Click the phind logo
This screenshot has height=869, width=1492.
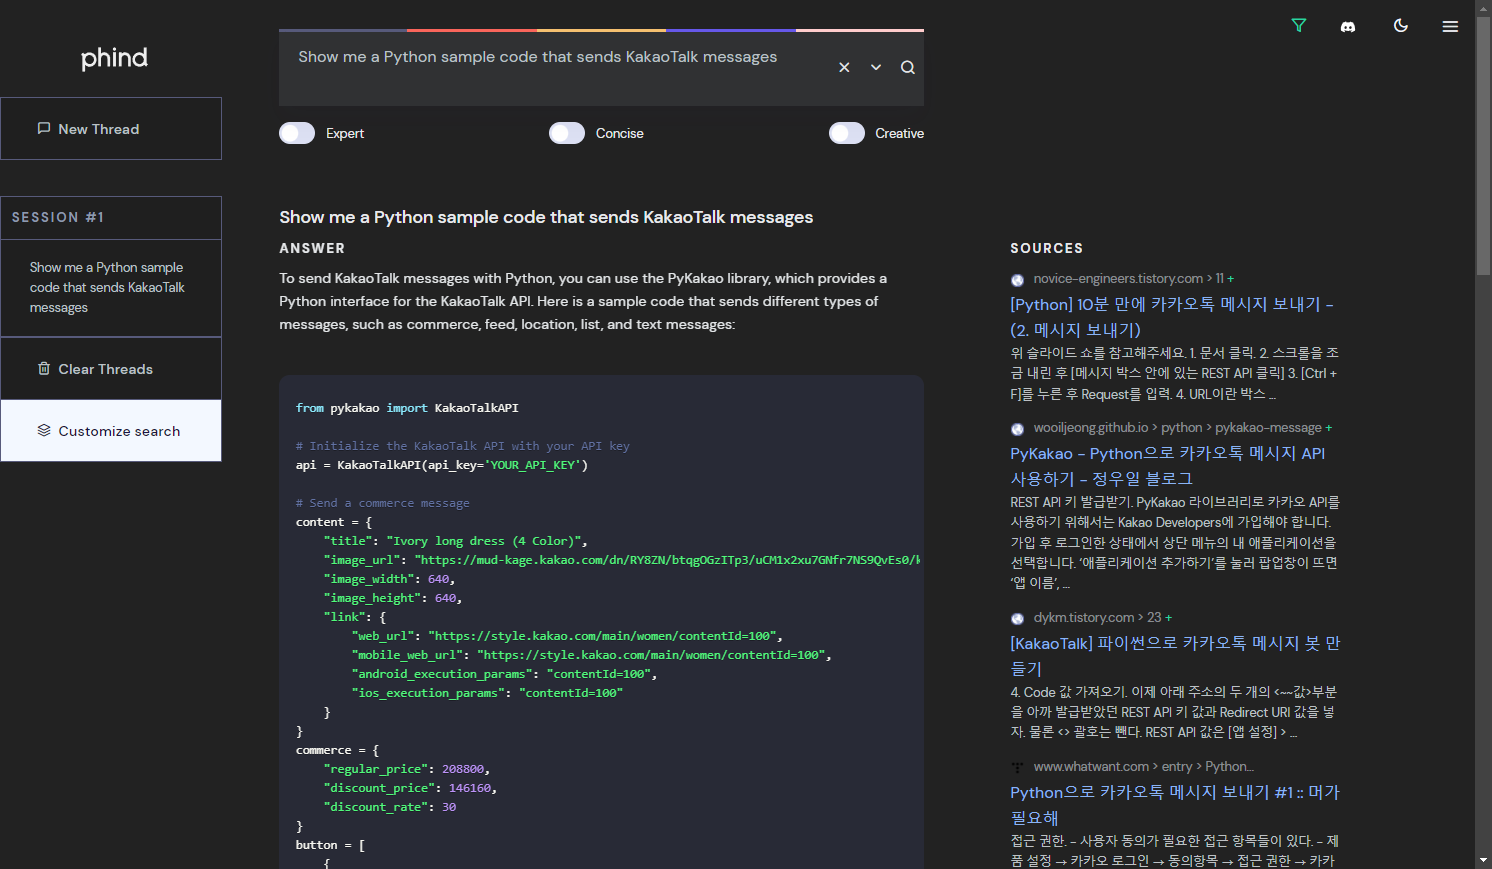pos(114,58)
